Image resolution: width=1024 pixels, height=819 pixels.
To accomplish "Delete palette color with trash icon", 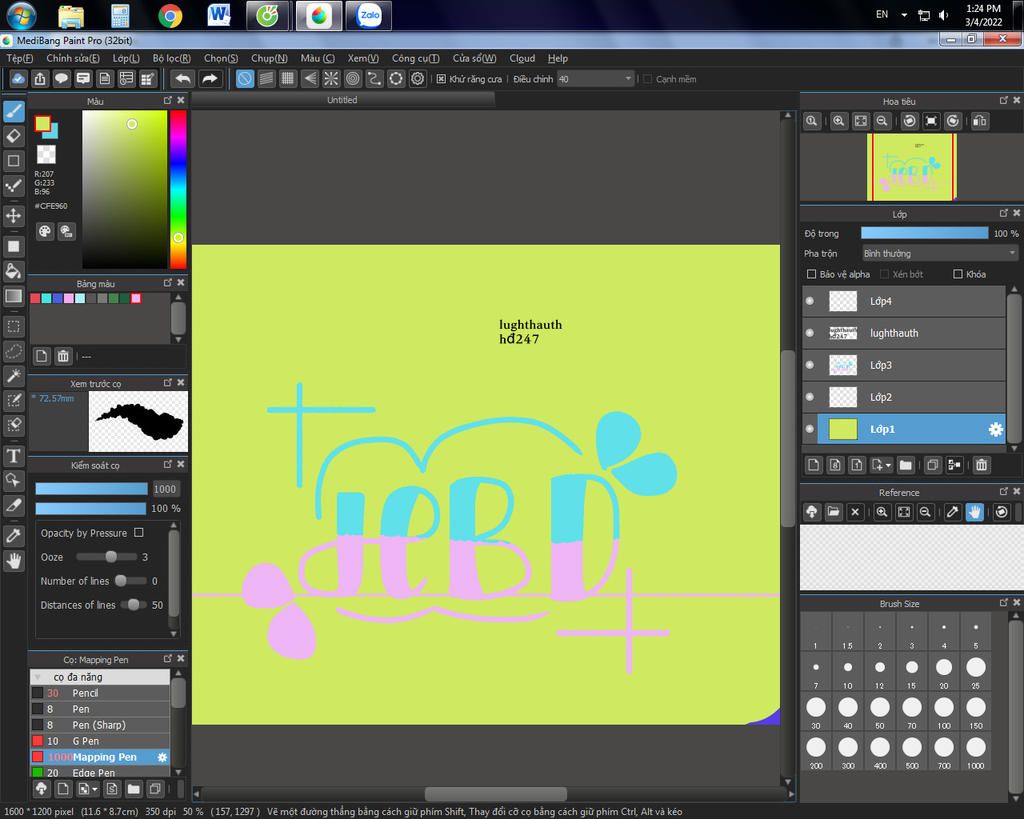I will [63, 356].
